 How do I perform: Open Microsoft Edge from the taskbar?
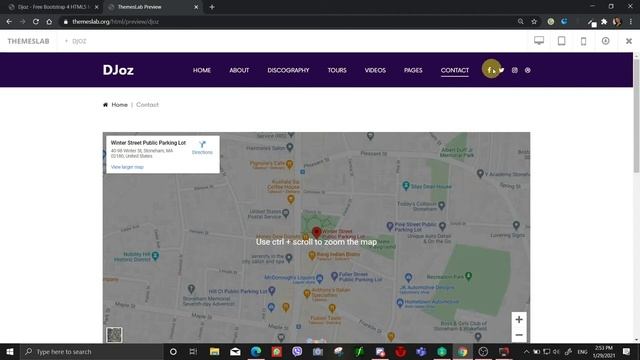pyautogui.click(x=256, y=351)
